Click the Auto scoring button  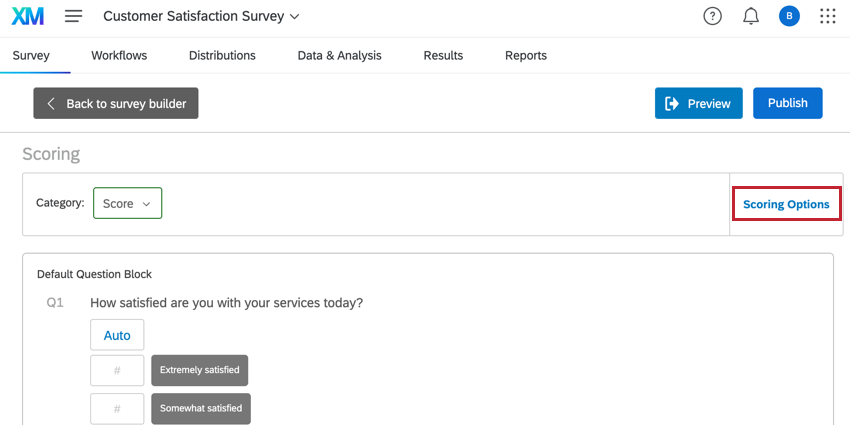[x=117, y=335]
